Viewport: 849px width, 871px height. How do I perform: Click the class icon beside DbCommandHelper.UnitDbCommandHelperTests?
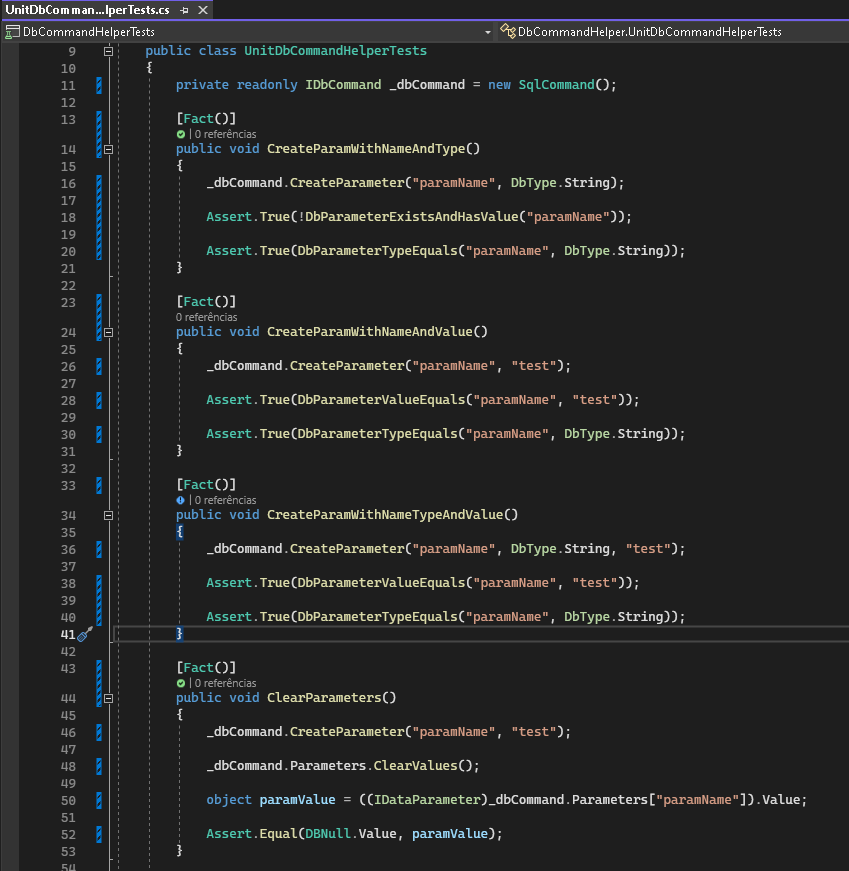click(507, 31)
